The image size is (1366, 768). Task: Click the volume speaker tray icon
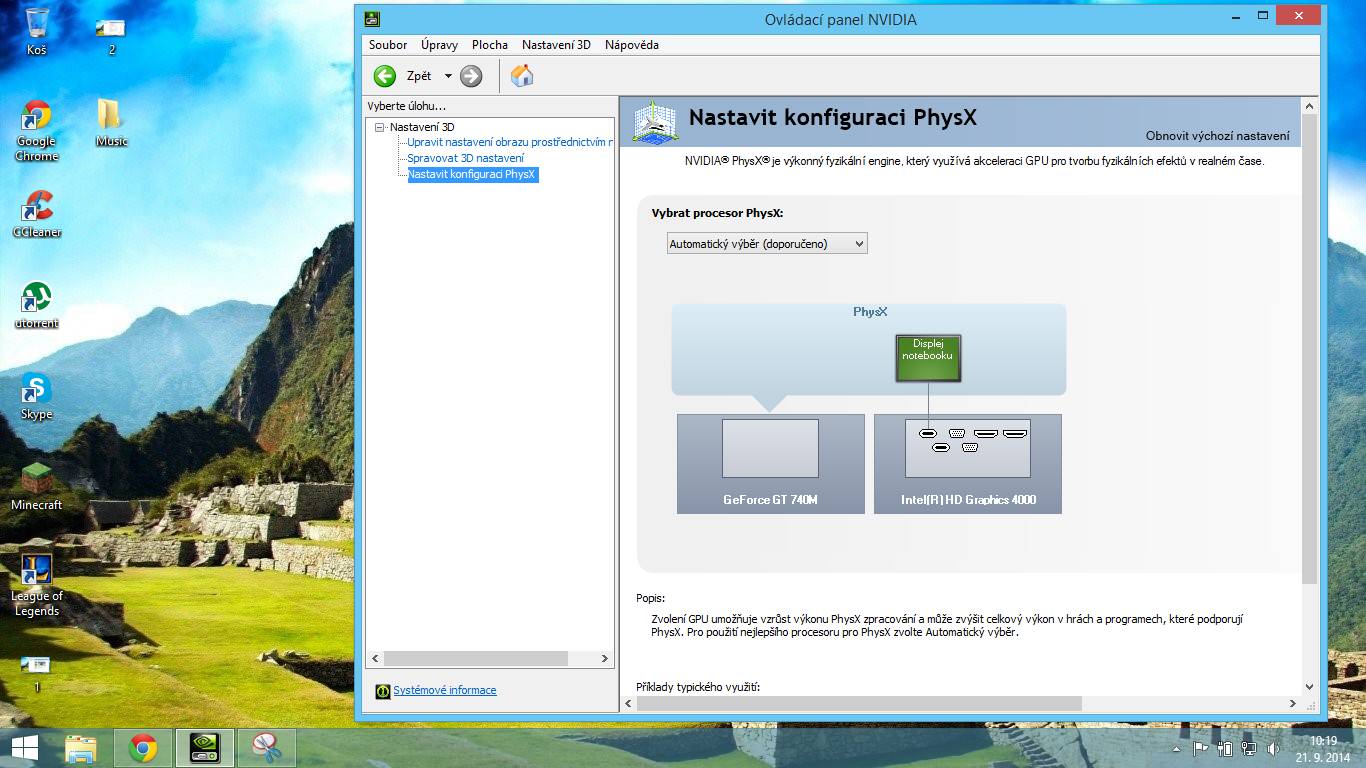1273,748
